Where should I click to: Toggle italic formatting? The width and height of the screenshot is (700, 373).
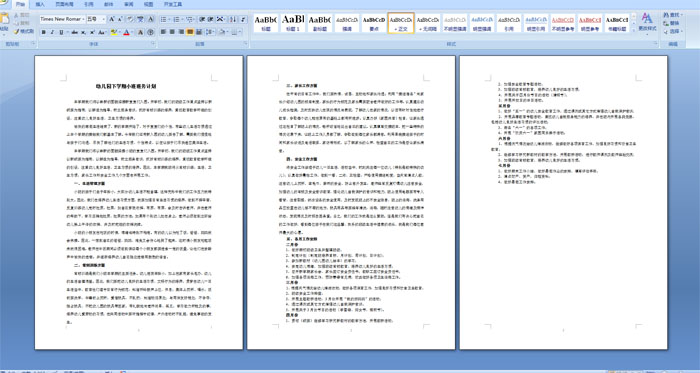click(x=52, y=32)
